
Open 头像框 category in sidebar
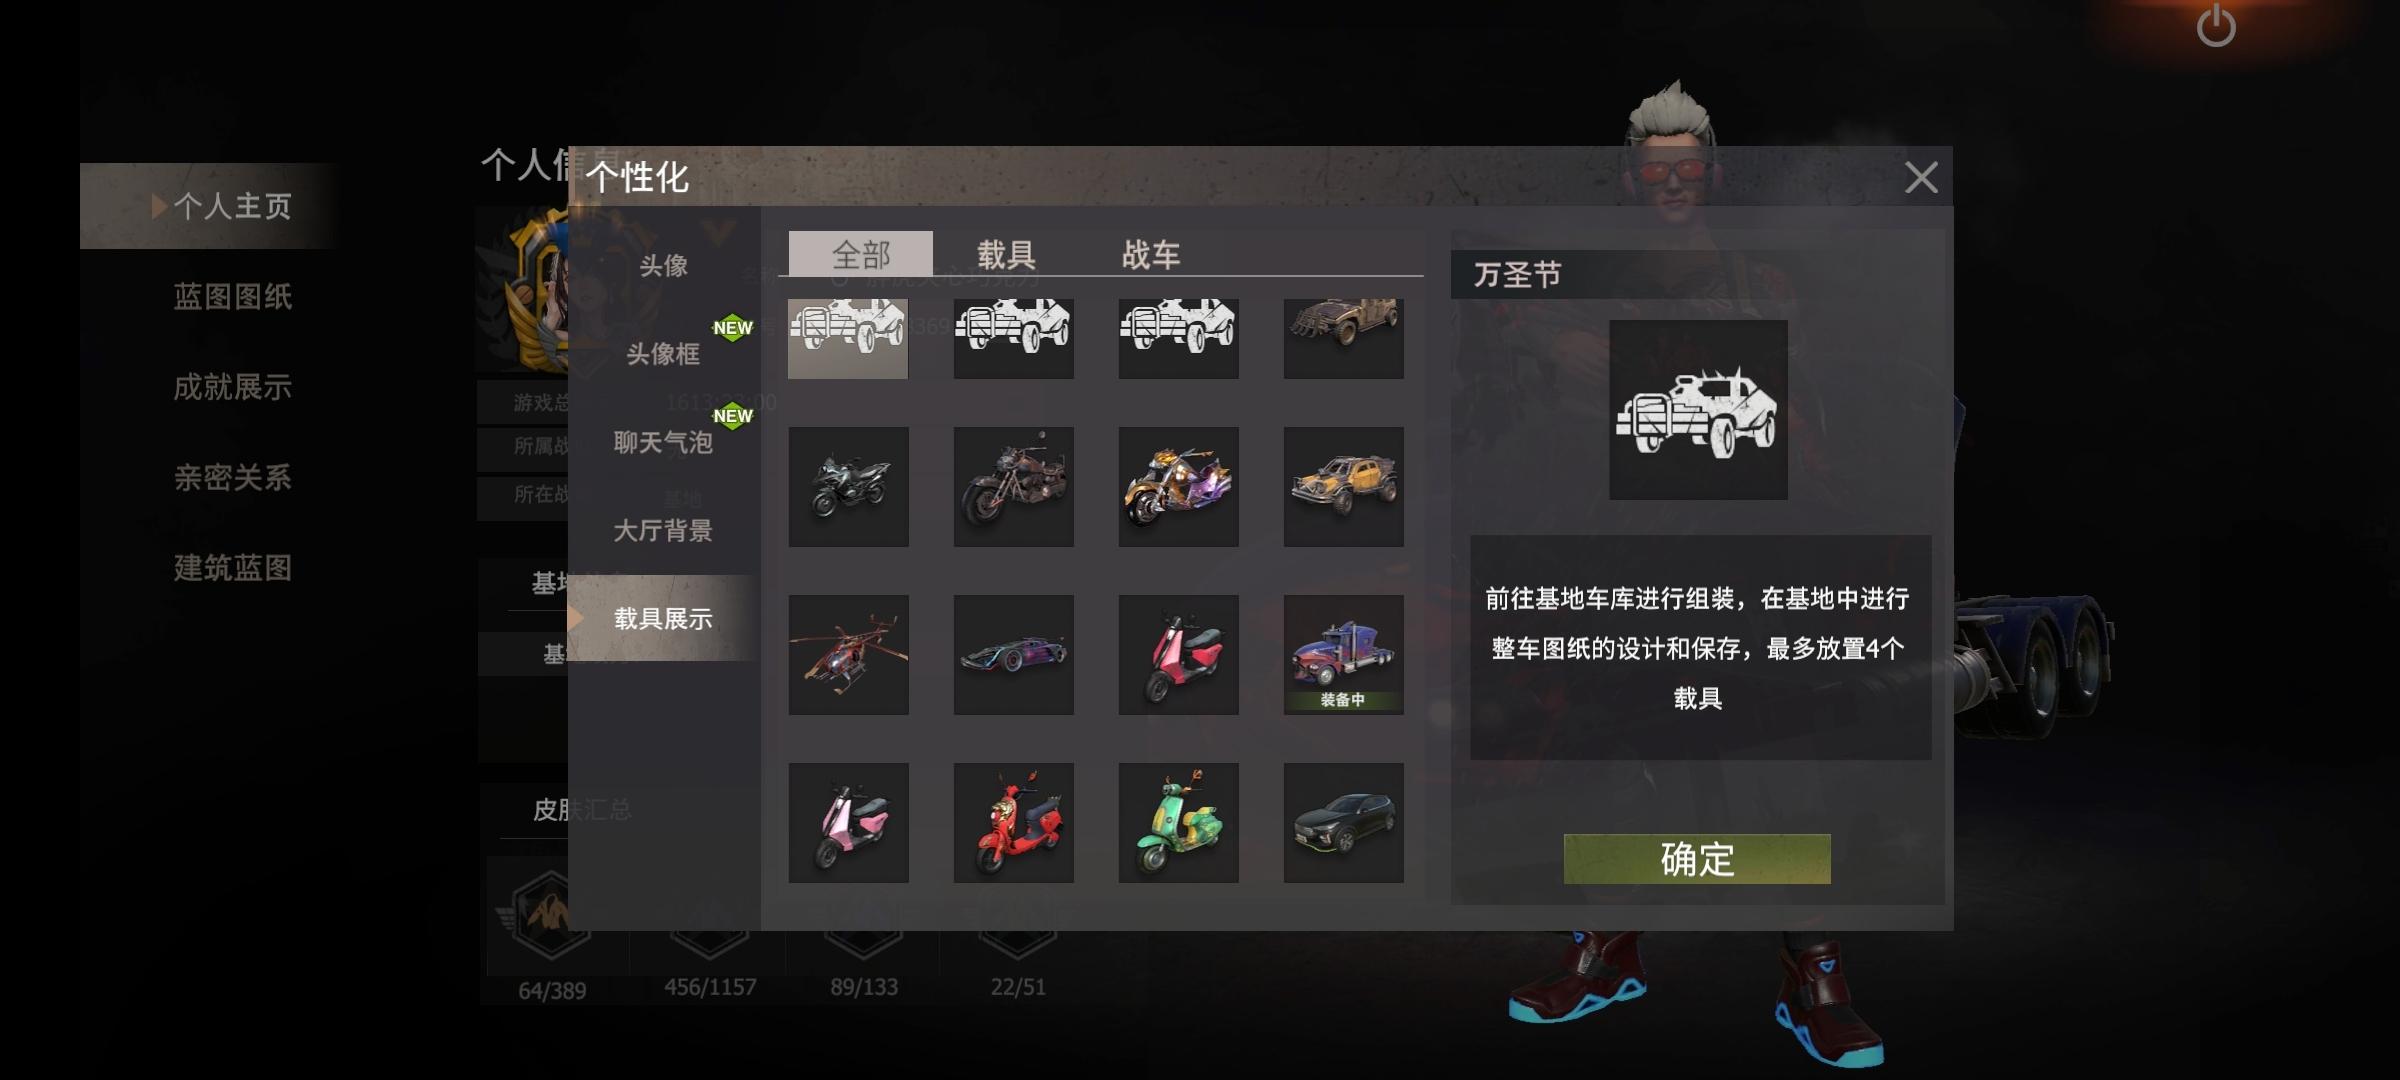[663, 353]
